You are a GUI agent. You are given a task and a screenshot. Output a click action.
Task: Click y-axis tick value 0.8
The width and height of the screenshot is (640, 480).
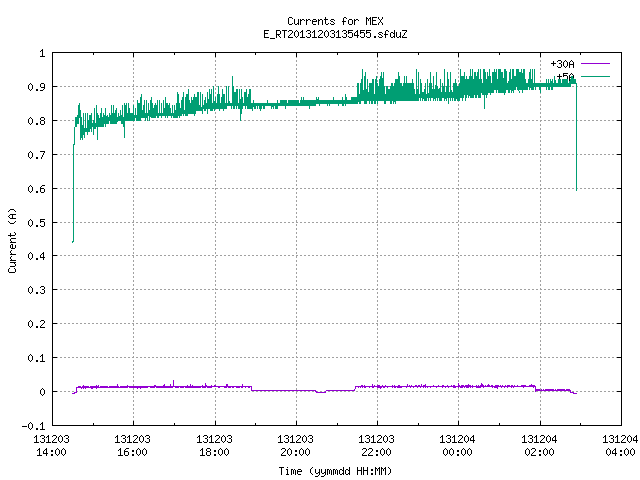pyautogui.click(x=36, y=121)
